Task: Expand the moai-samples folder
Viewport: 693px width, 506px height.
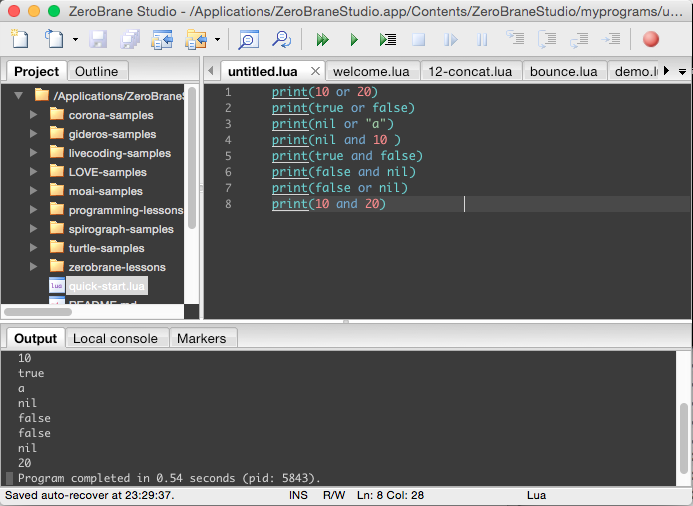Action: (x=33, y=191)
